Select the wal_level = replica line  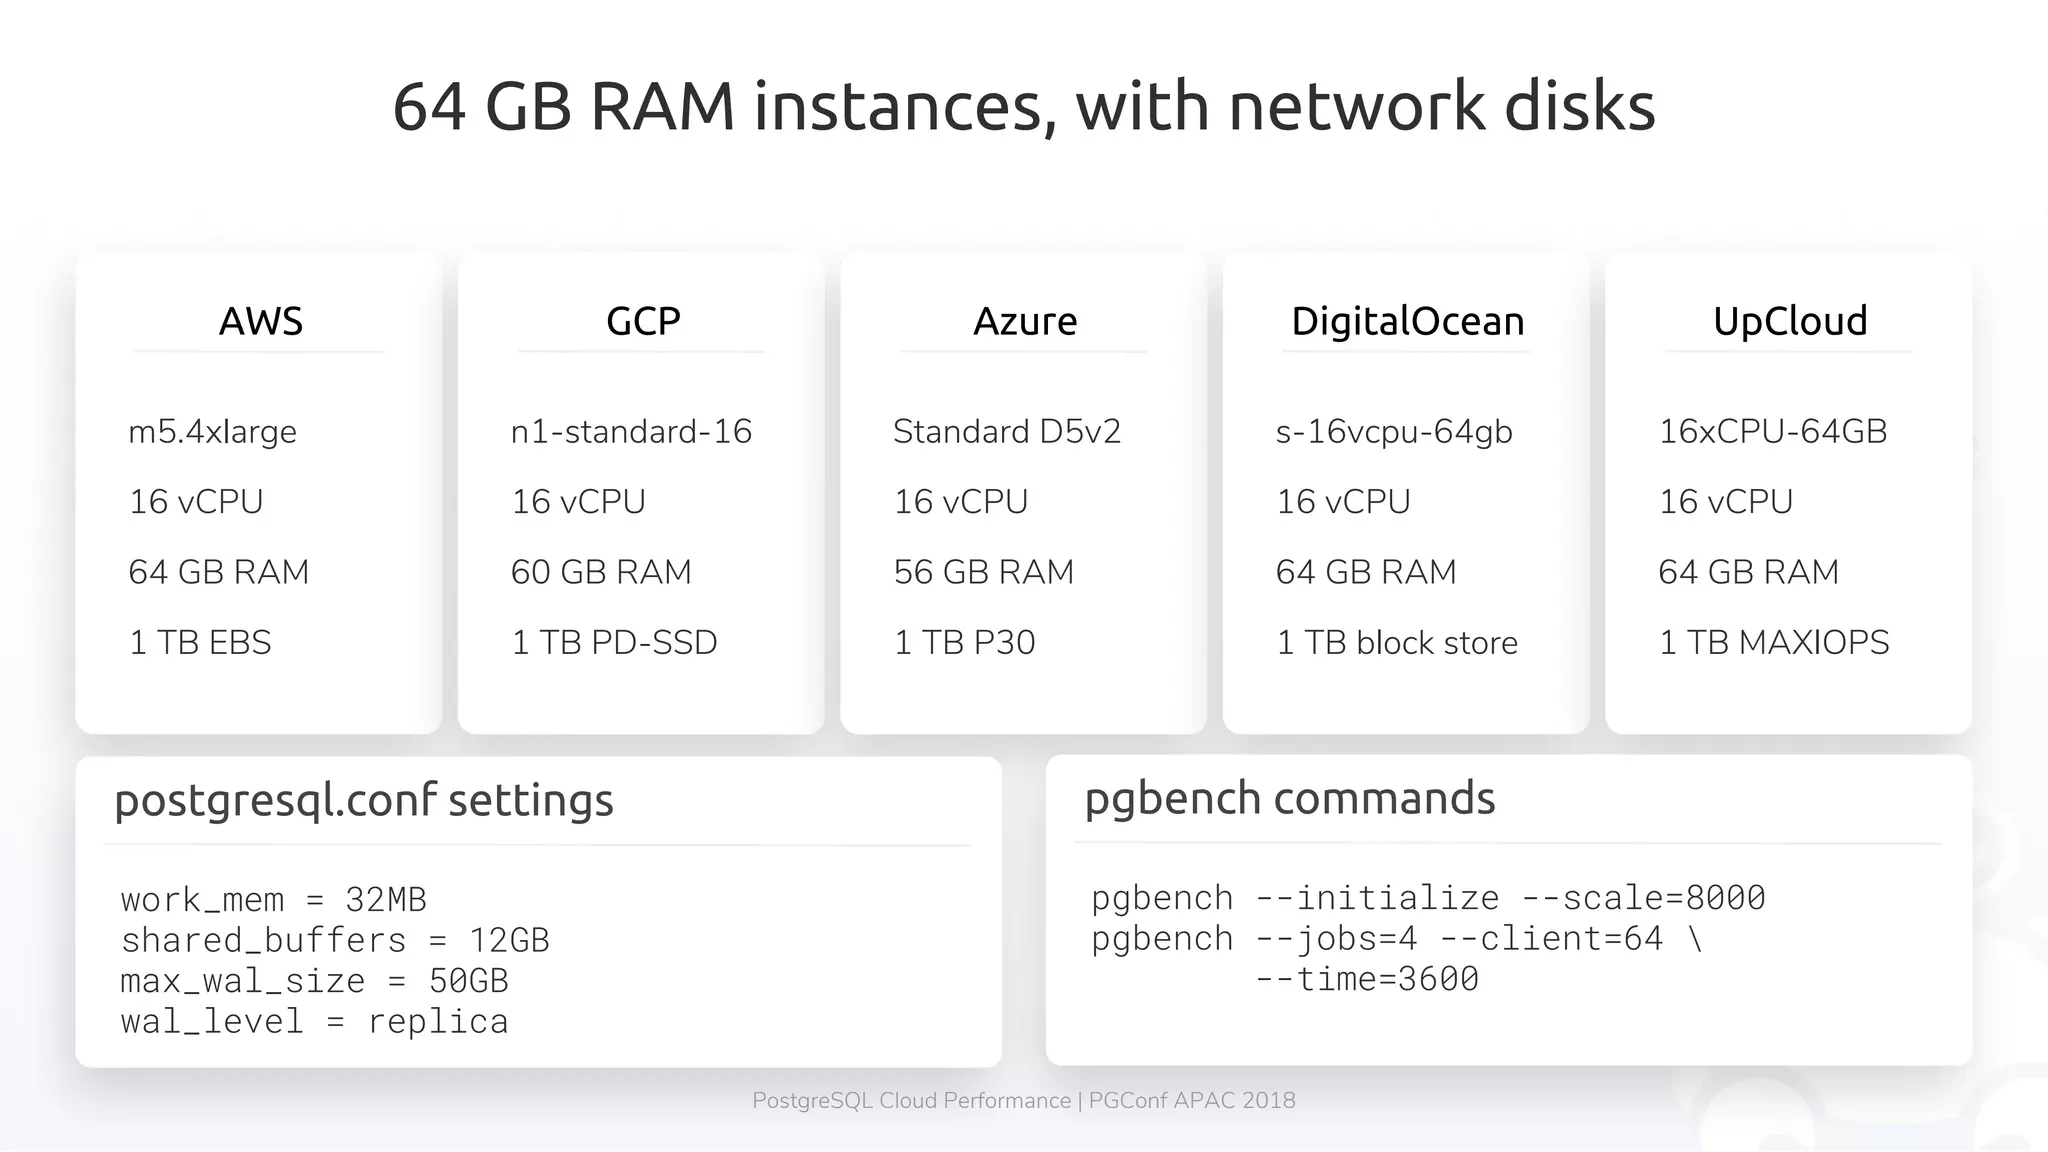[314, 1022]
